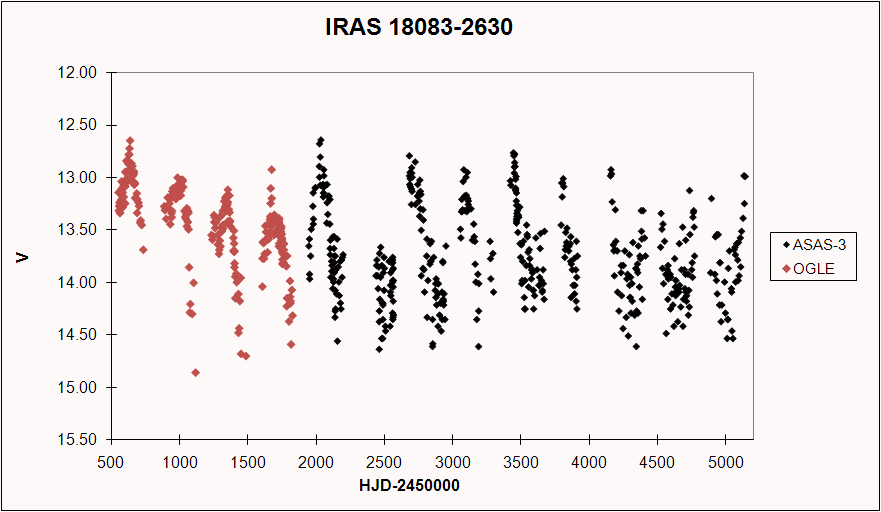
Task: Select the 2500 x-axis tick label
Action: 384,462
